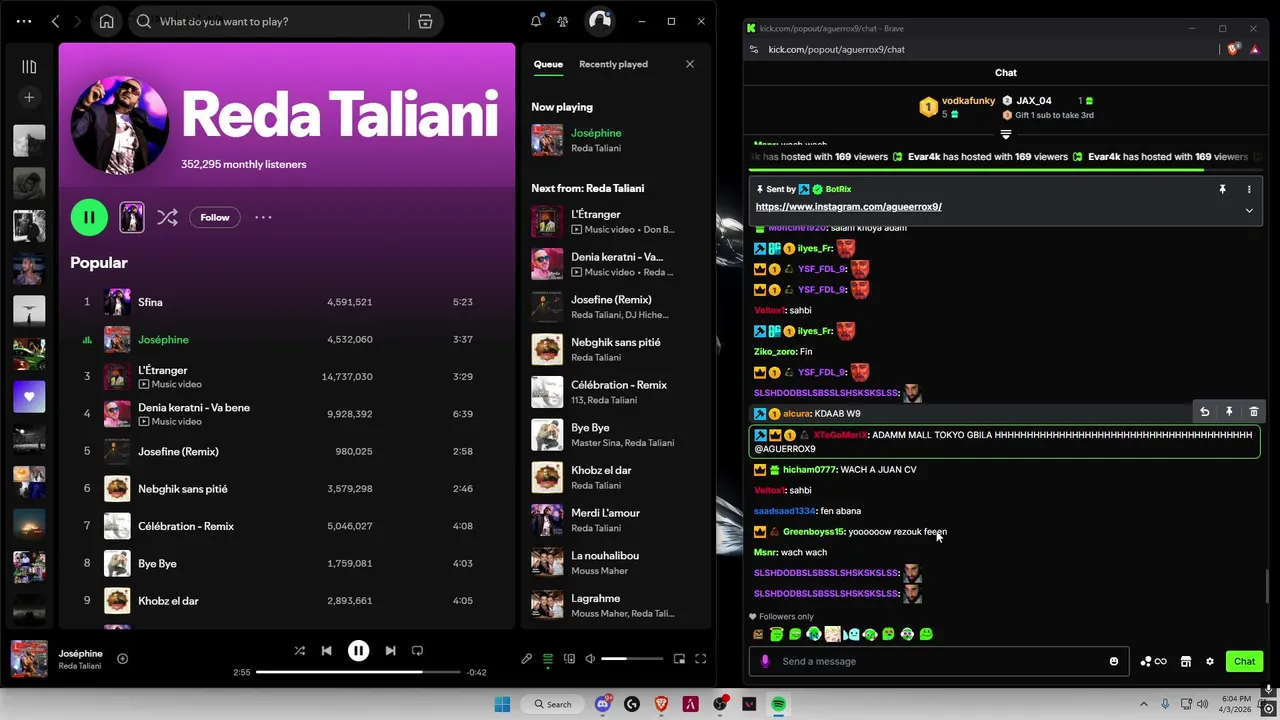The image size is (1280, 720).
Task: Open Spotify Home icon
Action: 107,21
